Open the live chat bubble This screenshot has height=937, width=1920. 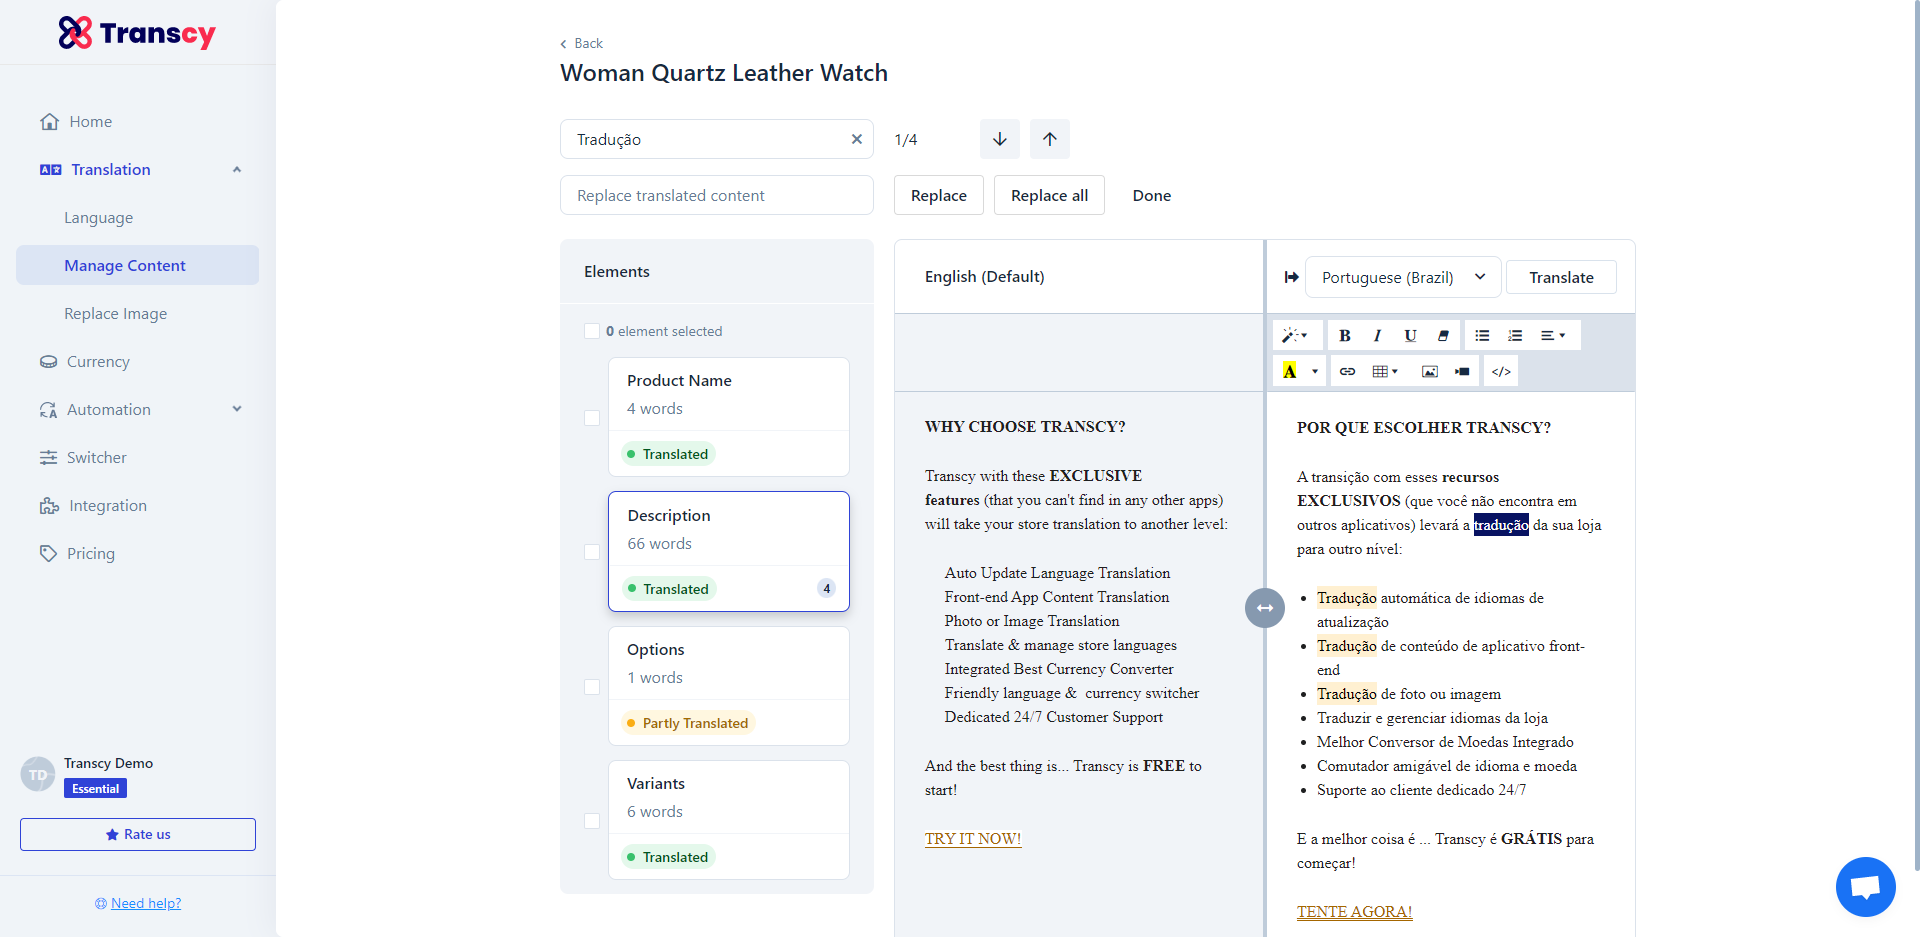coord(1866,887)
